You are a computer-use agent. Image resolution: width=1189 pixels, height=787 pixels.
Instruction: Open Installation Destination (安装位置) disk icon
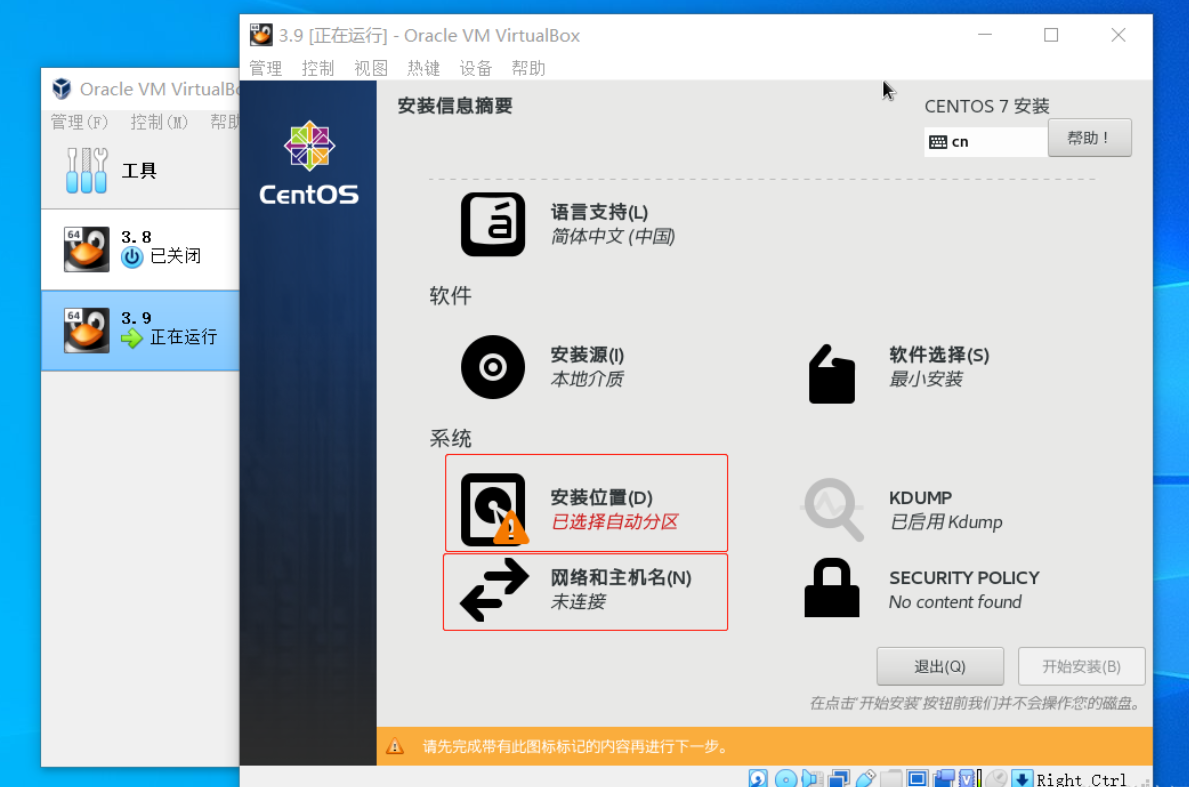coord(494,509)
